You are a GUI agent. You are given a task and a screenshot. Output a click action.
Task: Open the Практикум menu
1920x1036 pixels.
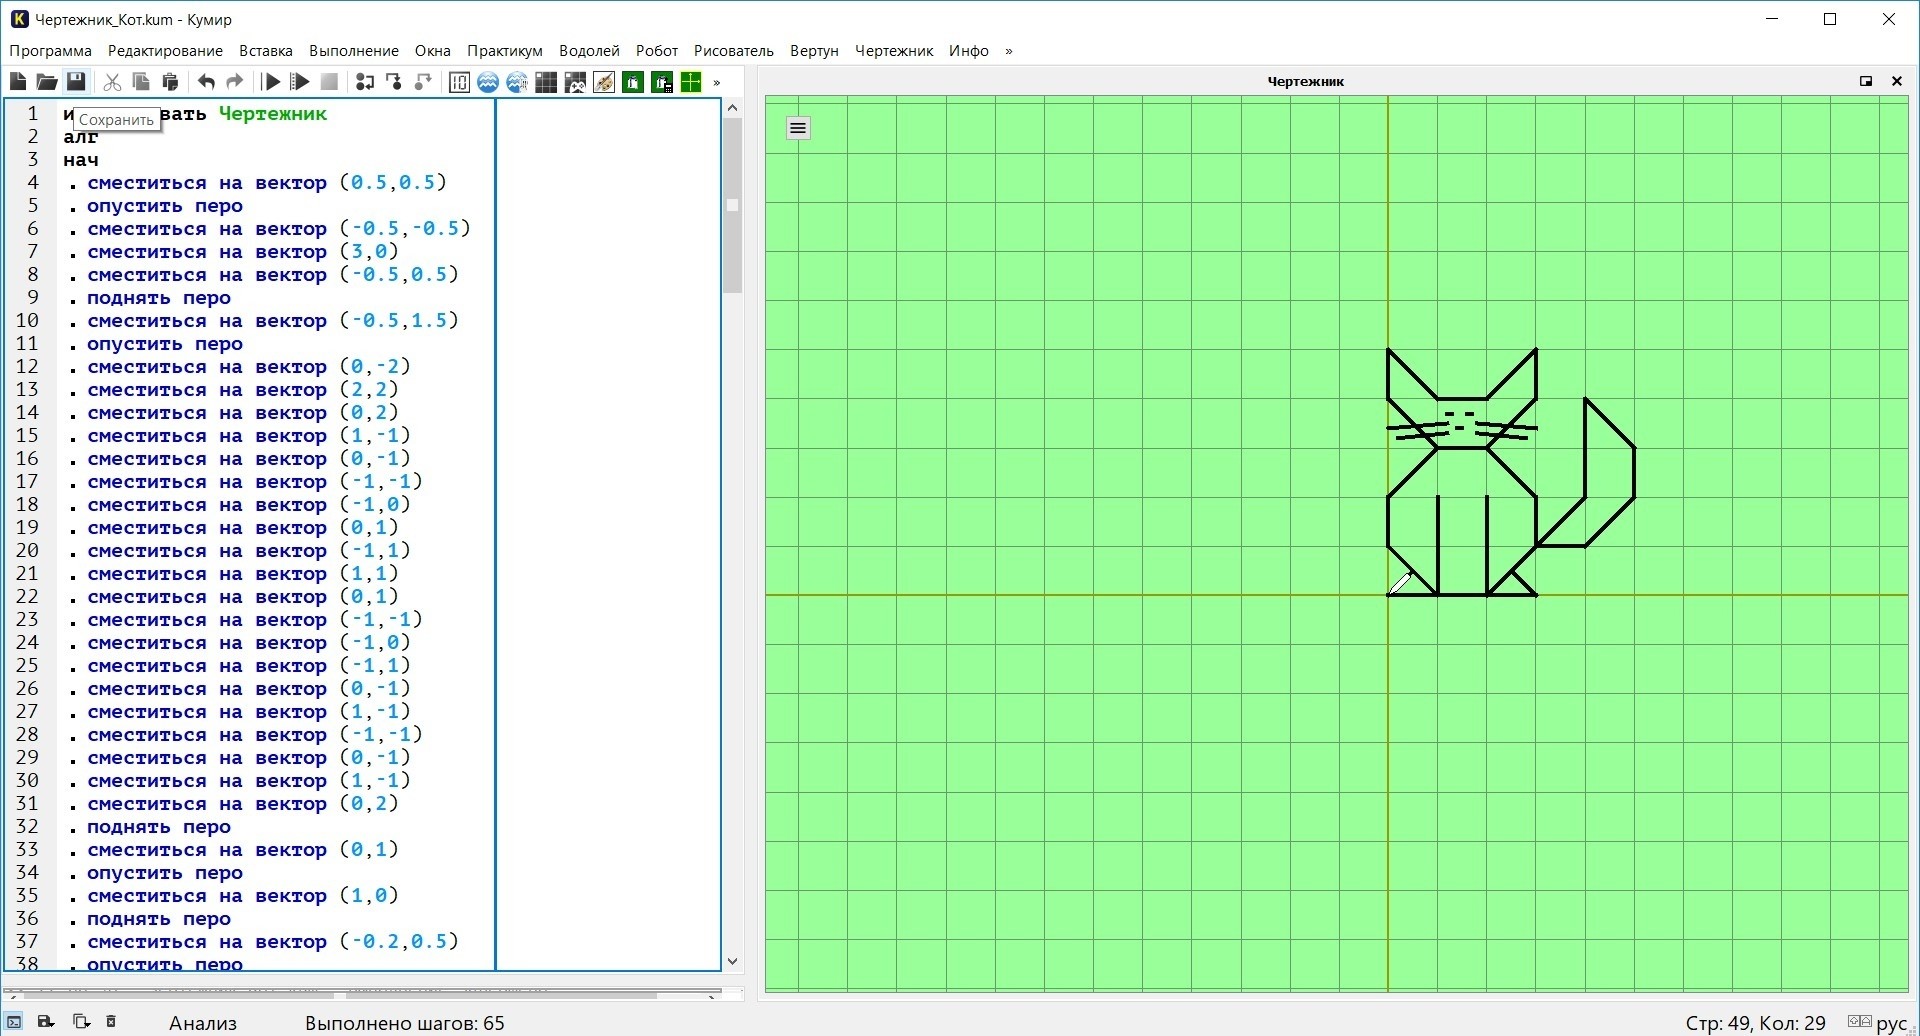505,51
